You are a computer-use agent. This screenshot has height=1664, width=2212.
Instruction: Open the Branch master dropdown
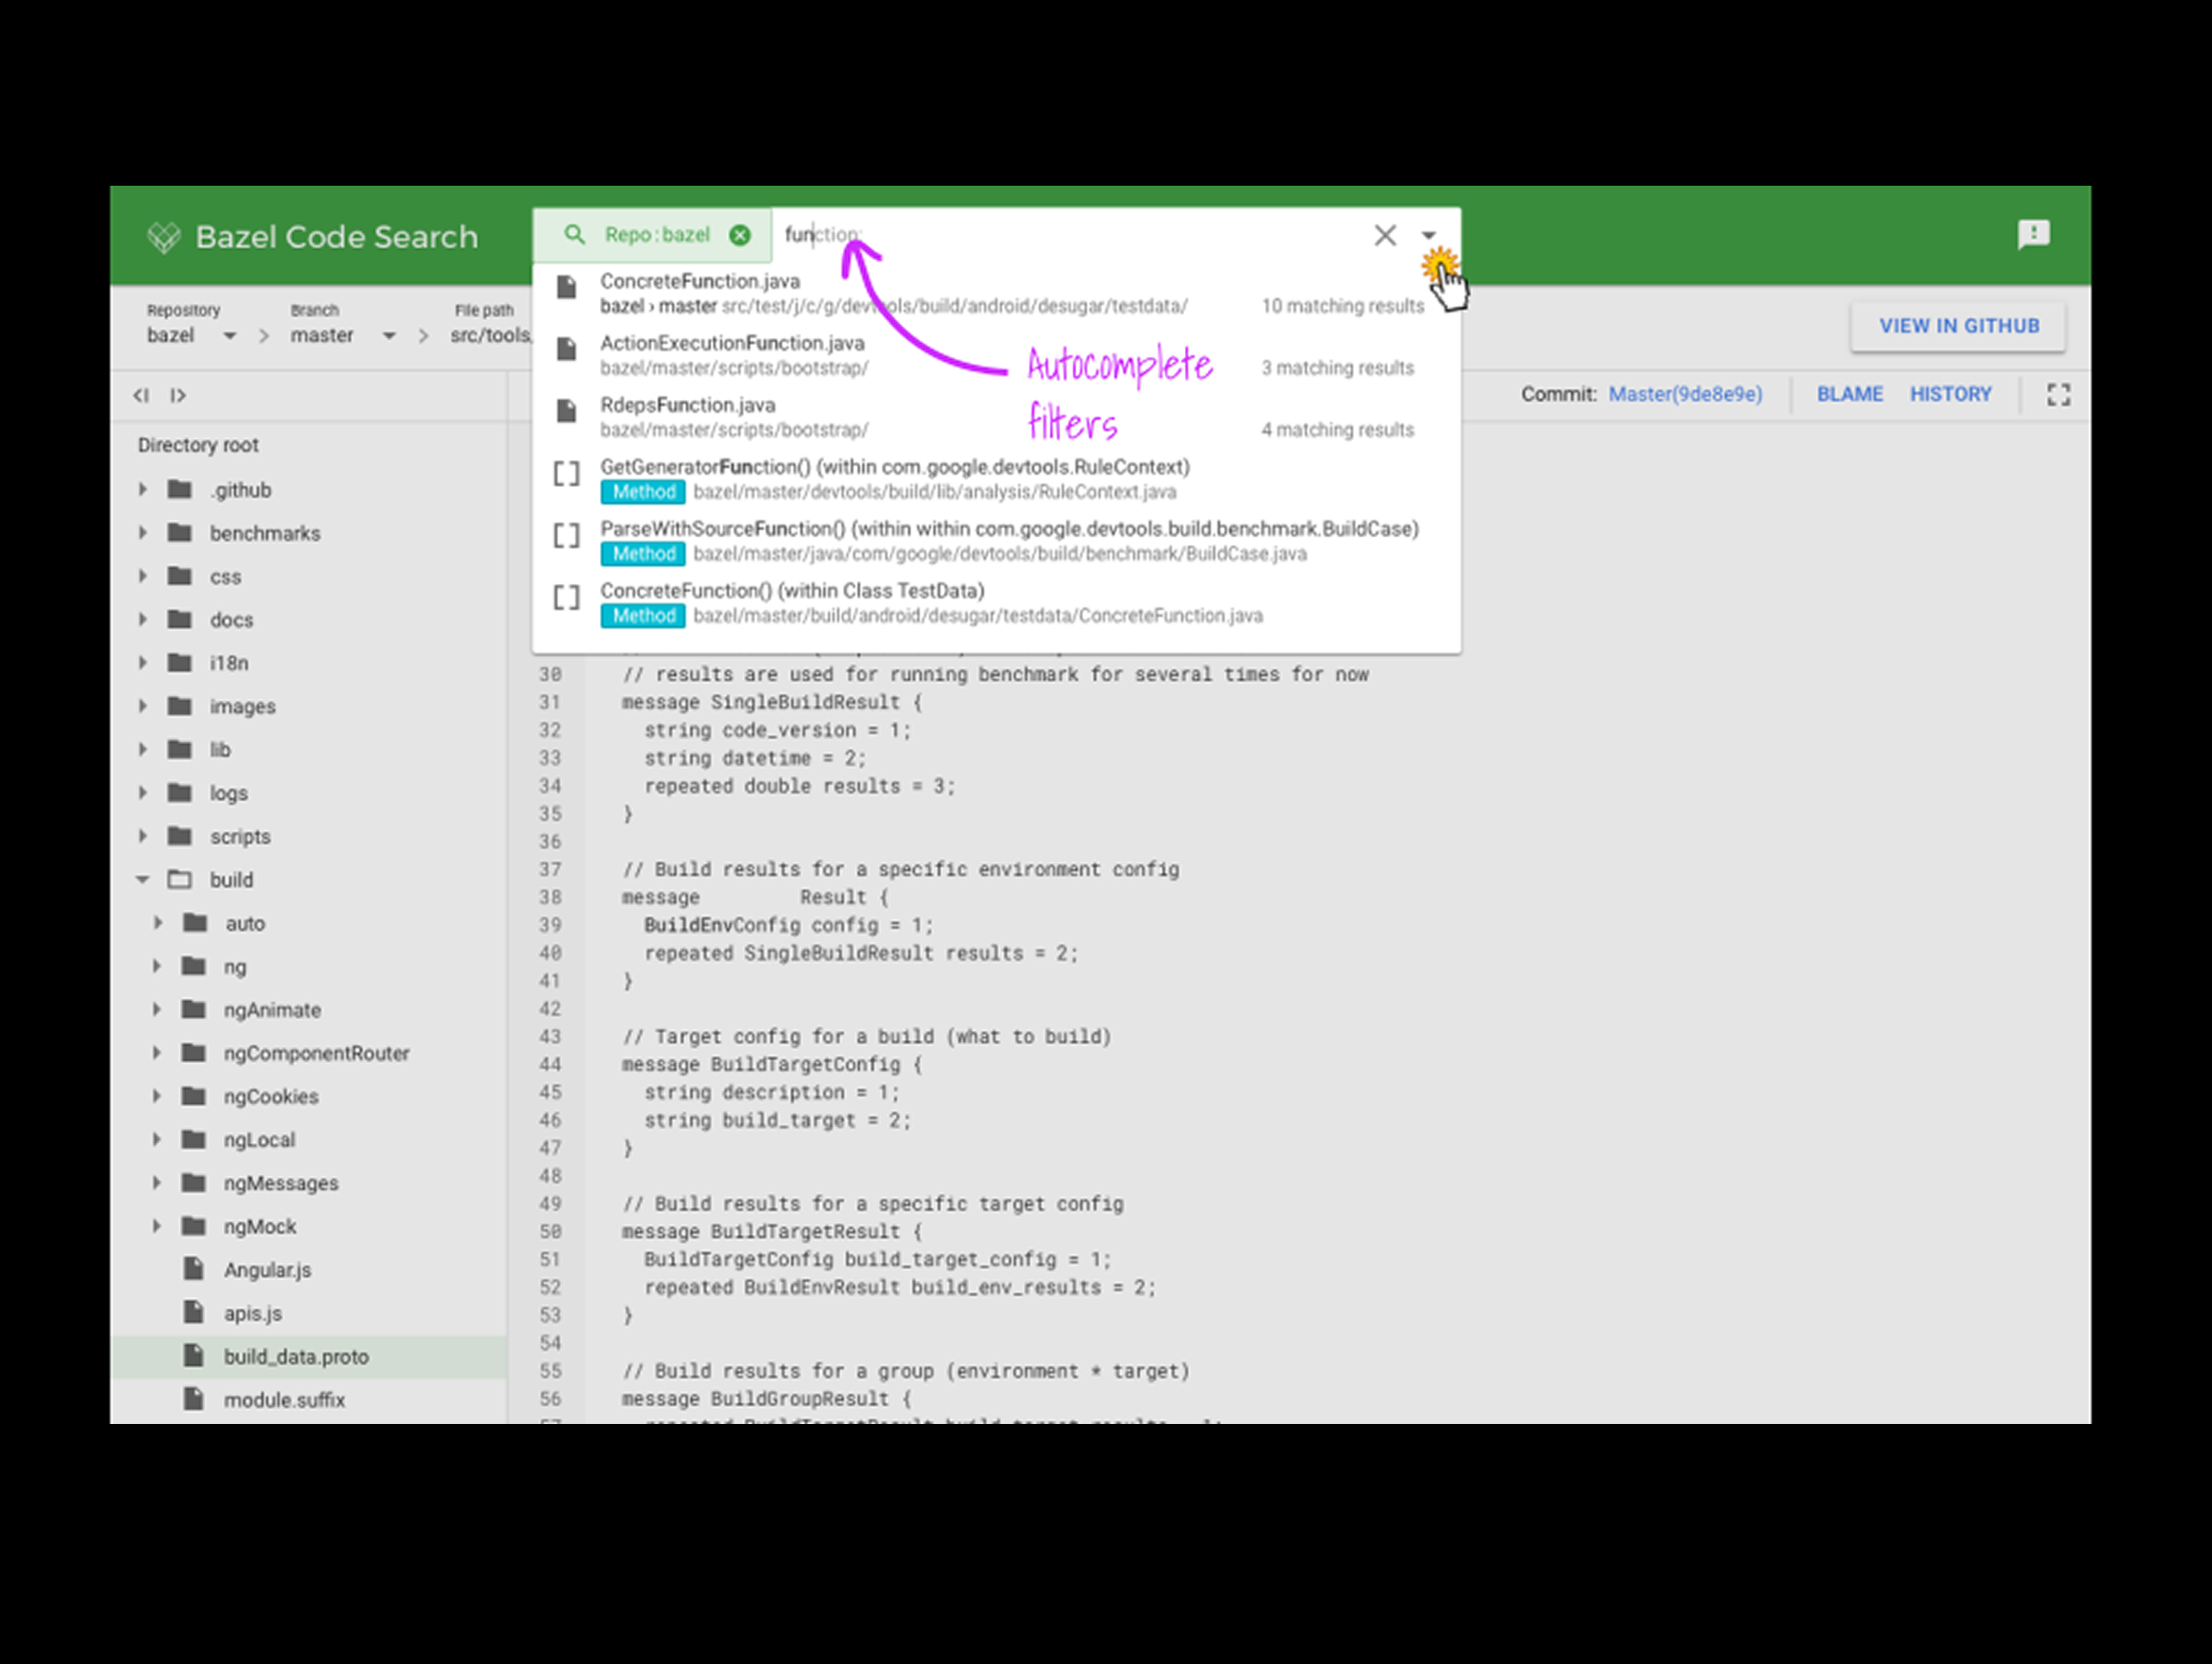(343, 335)
